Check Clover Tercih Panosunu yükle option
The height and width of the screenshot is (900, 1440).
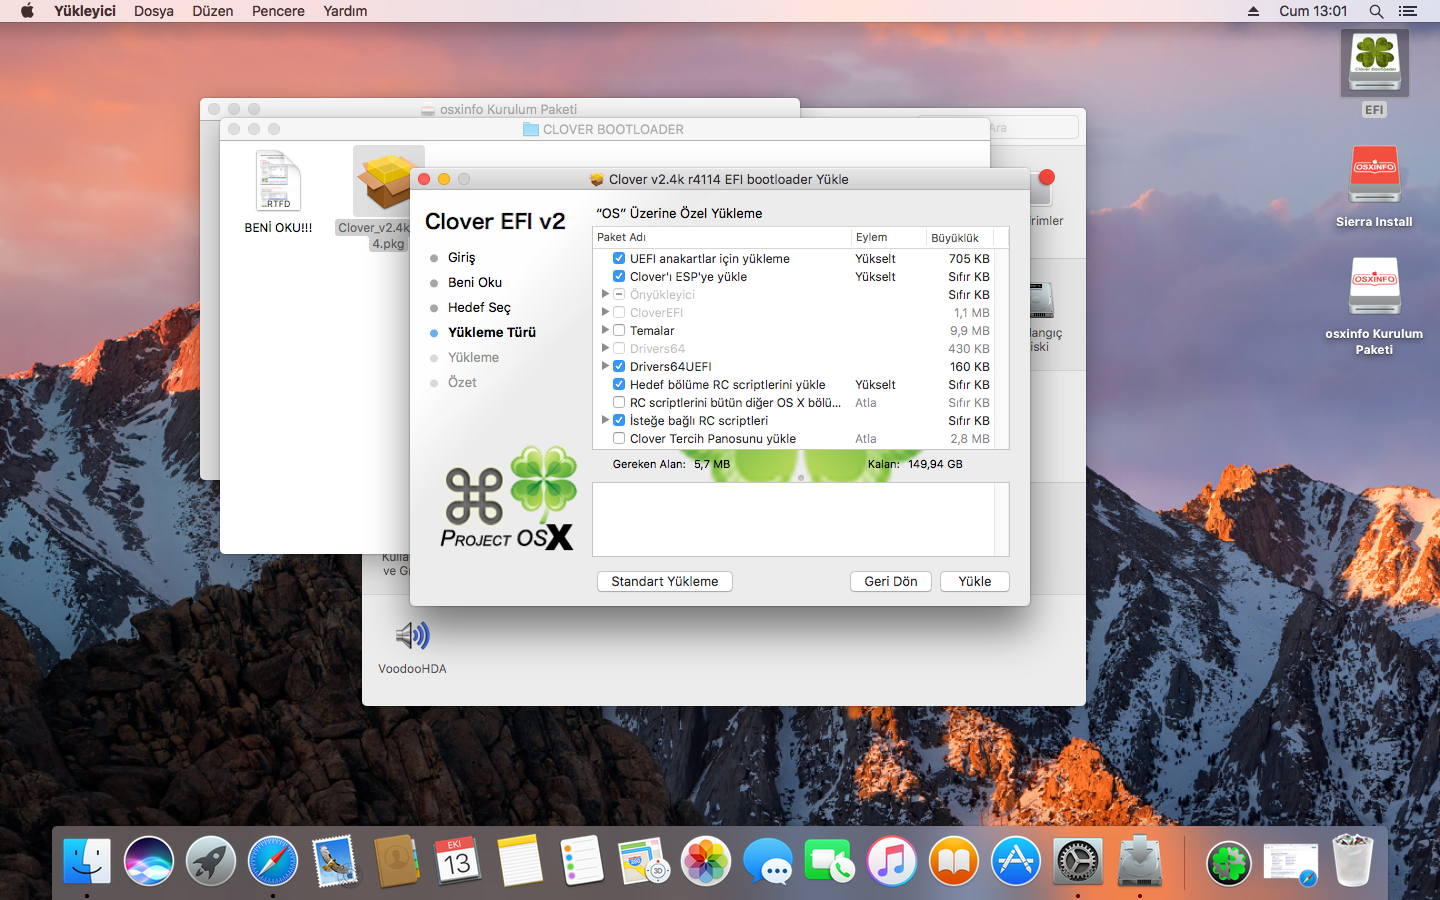click(619, 438)
